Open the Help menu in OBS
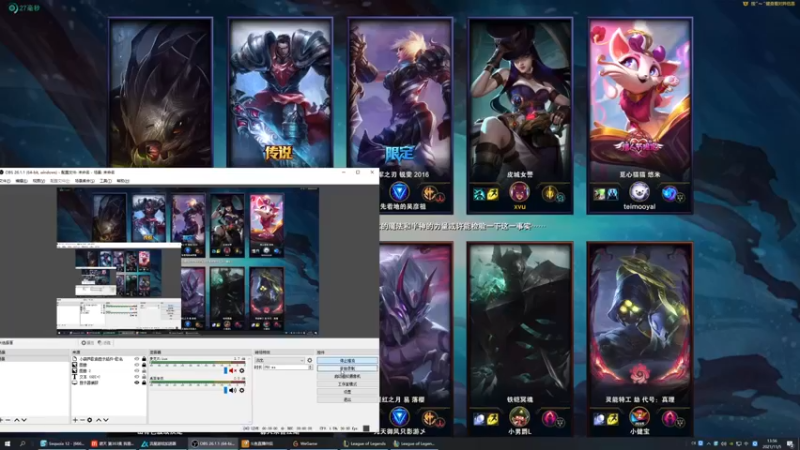This screenshot has width=800, height=450. pos(123,181)
